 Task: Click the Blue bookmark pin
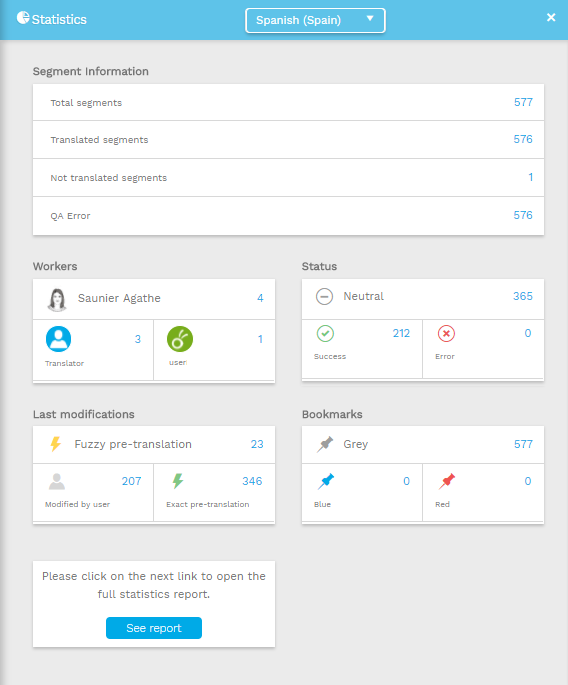tap(326, 481)
